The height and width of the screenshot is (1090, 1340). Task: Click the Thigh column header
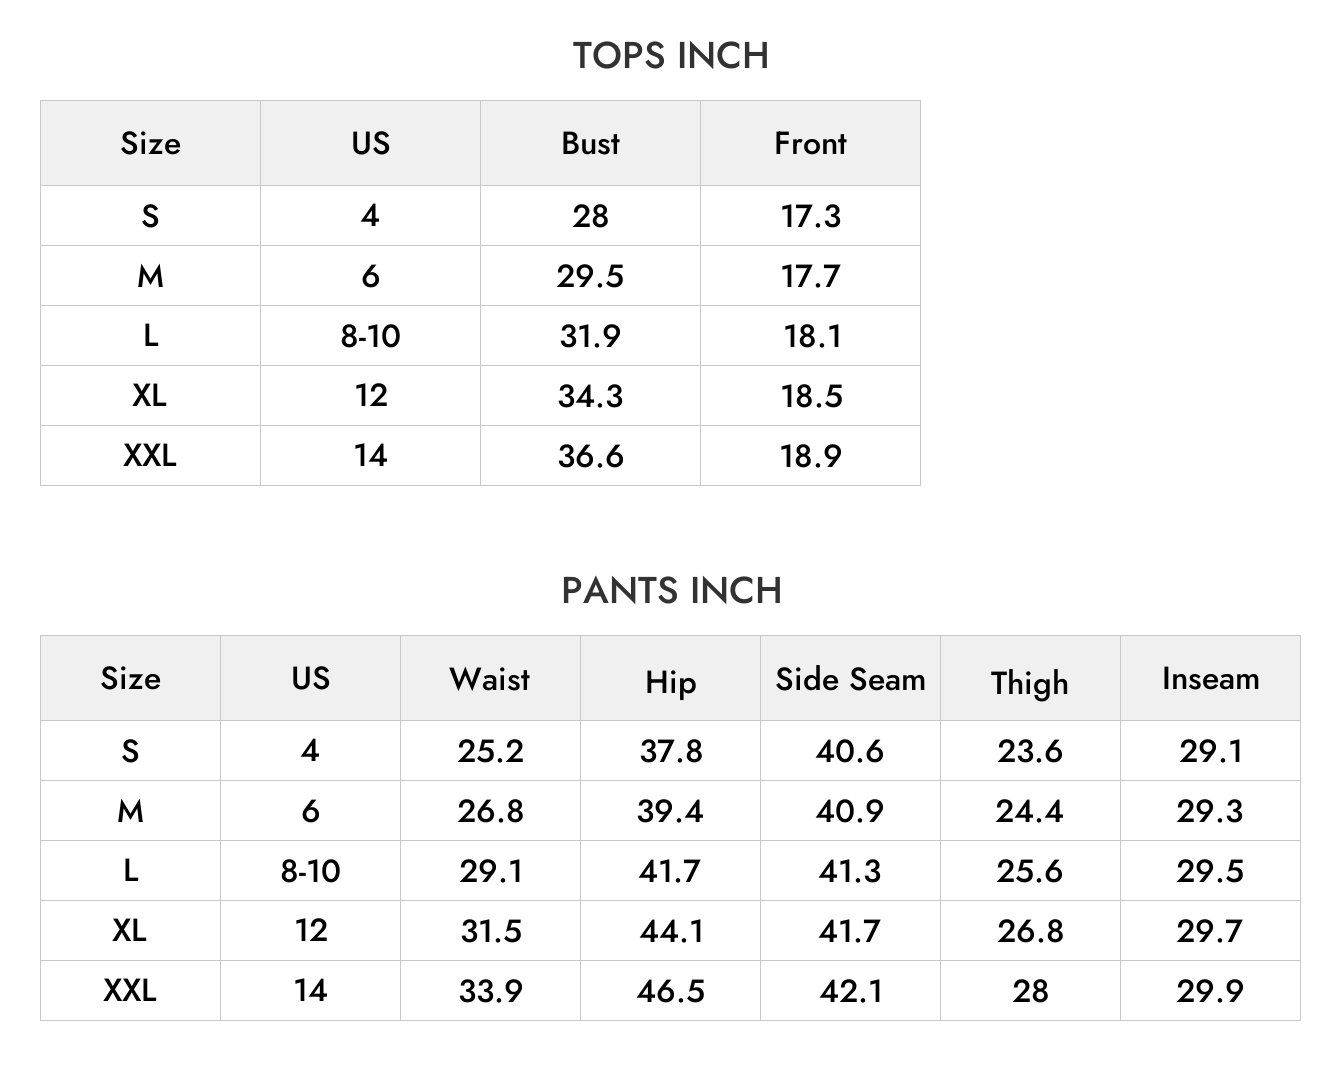point(1030,683)
